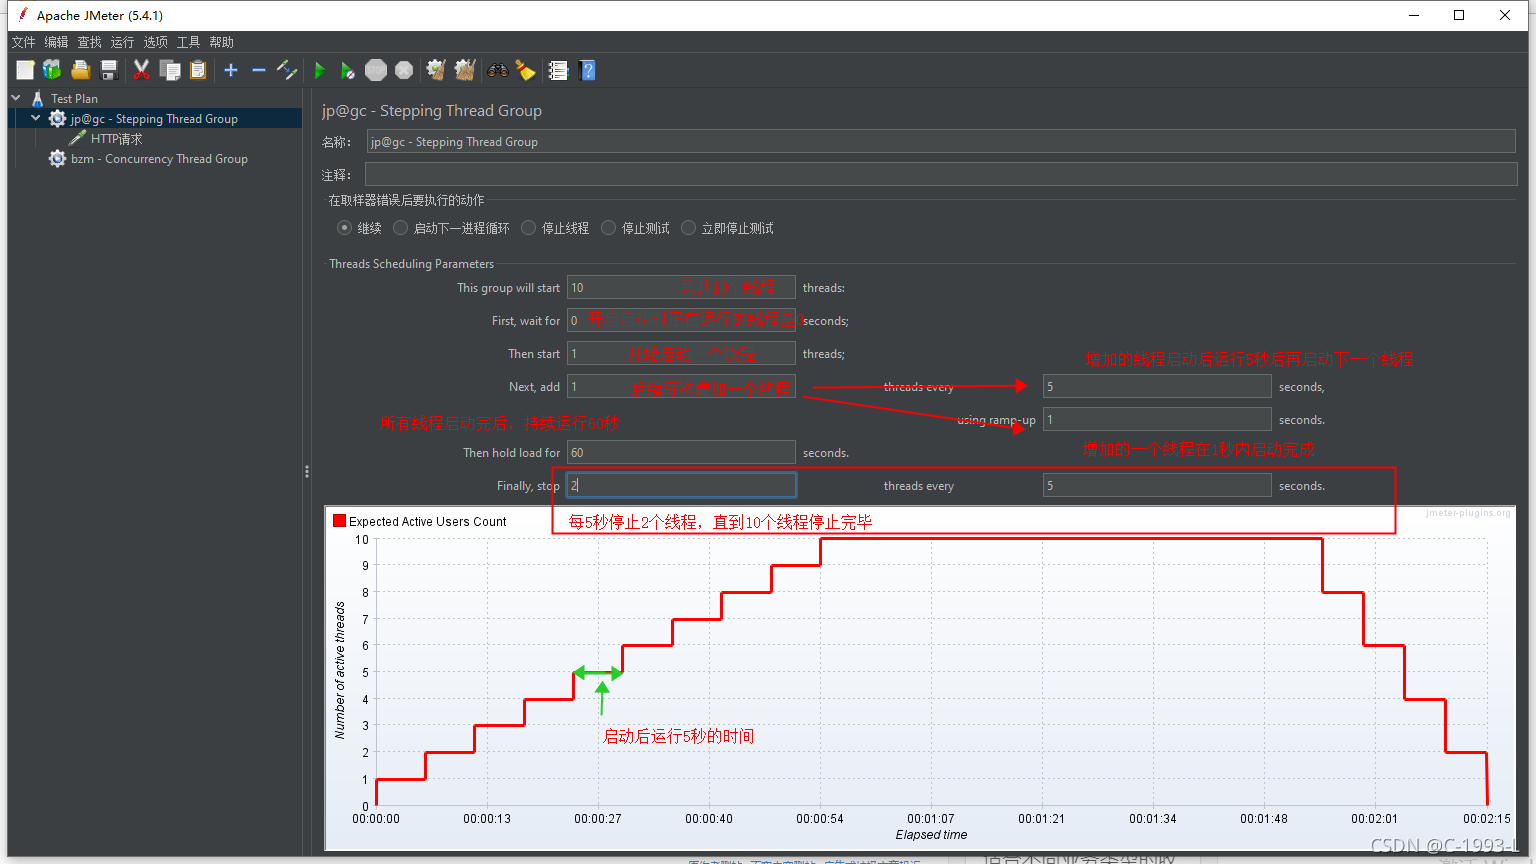Cut the selected element with scissors icon
This screenshot has height=864, width=1536.
click(141, 70)
